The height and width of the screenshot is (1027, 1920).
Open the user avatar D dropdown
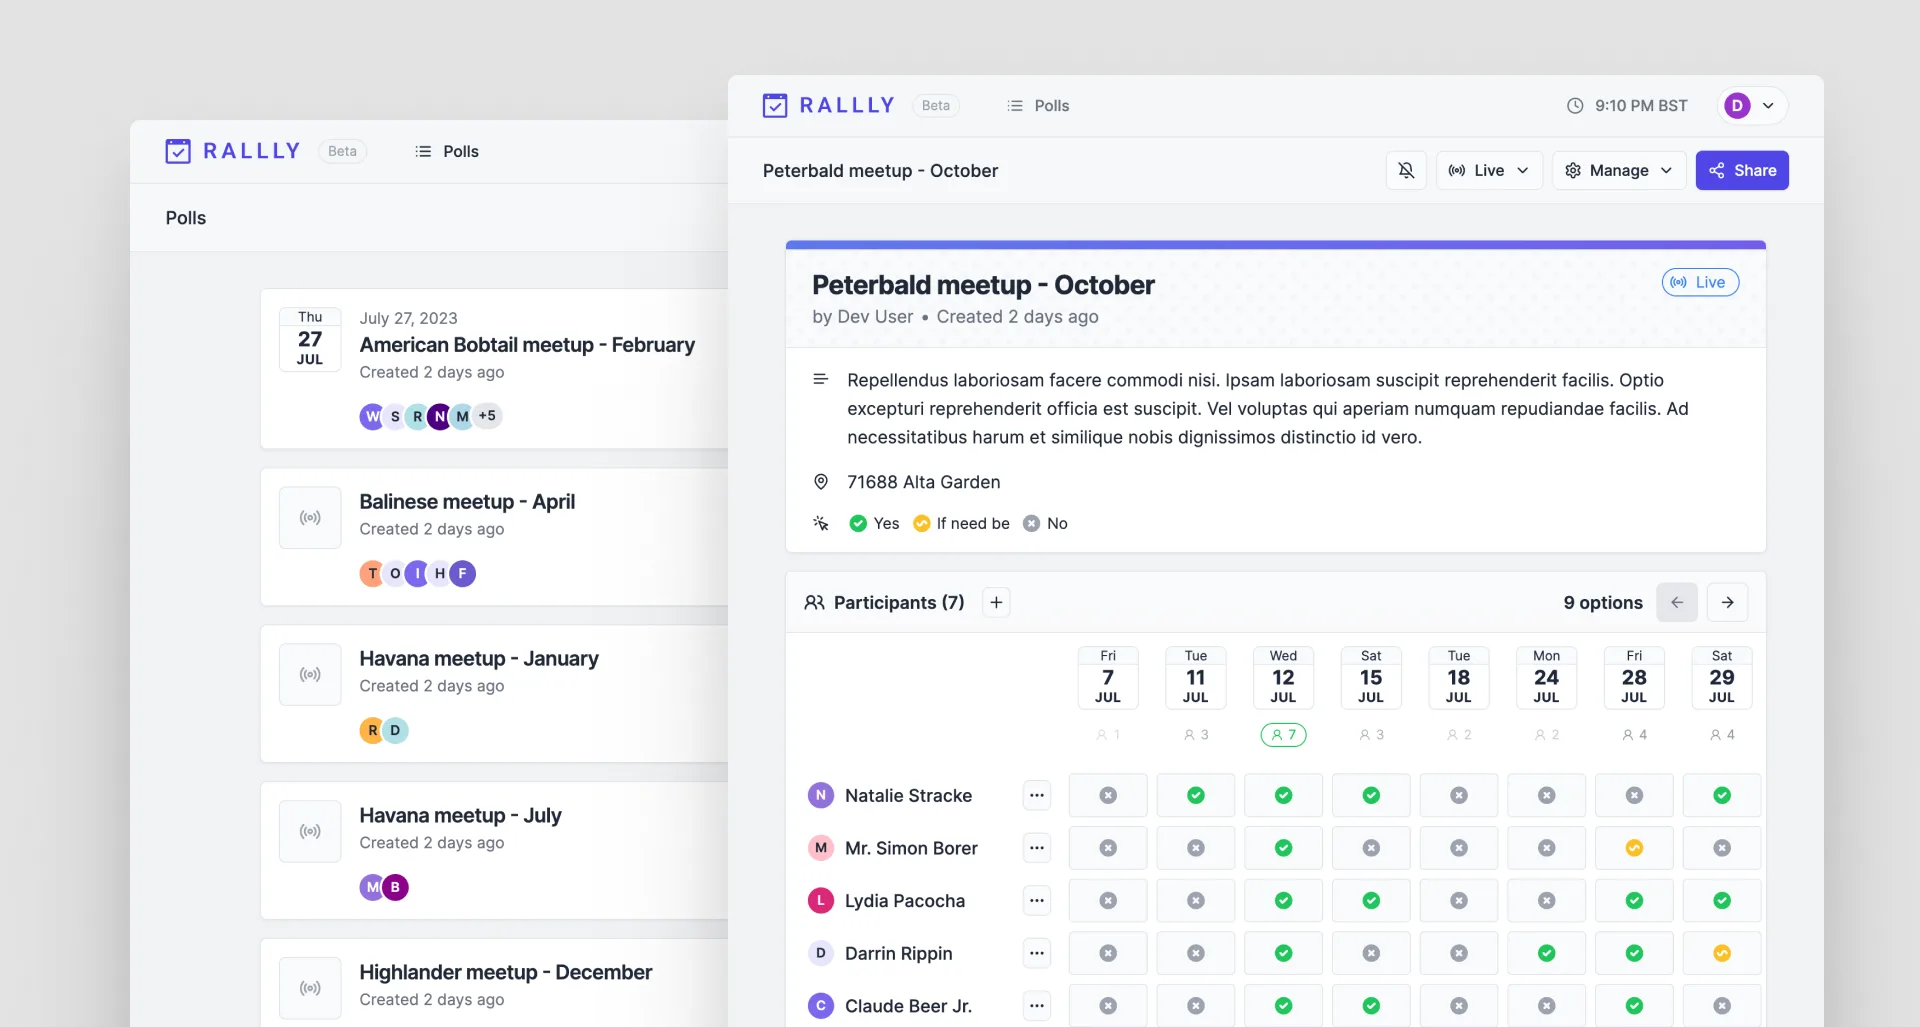pyautogui.click(x=1752, y=105)
